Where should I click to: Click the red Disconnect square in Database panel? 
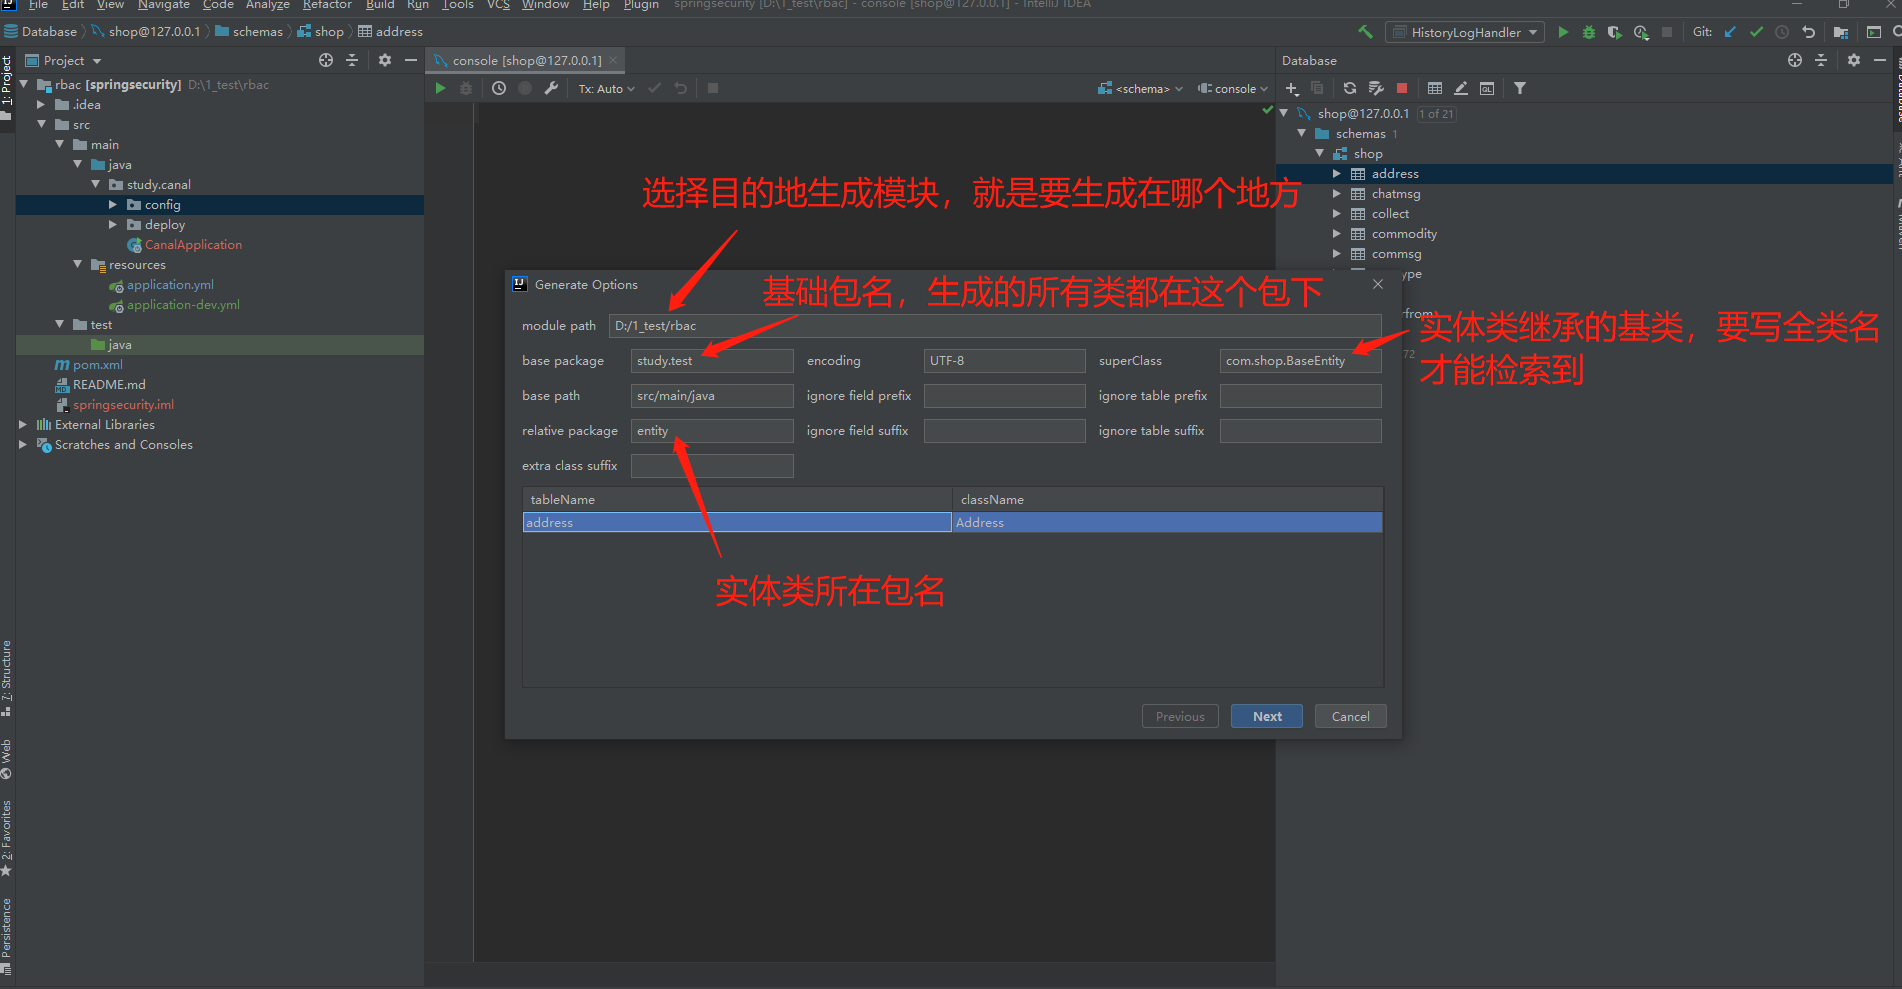click(1402, 88)
